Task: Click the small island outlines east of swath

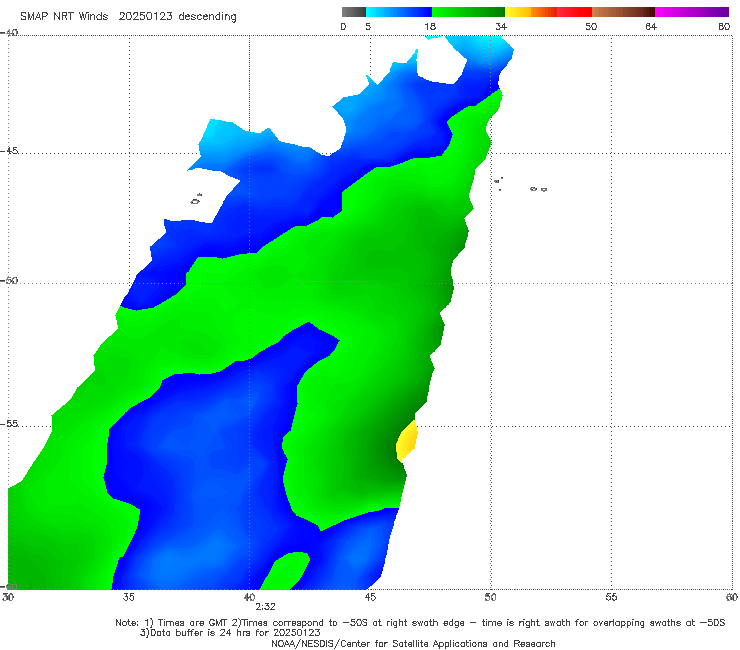Action: [x=521, y=185]
